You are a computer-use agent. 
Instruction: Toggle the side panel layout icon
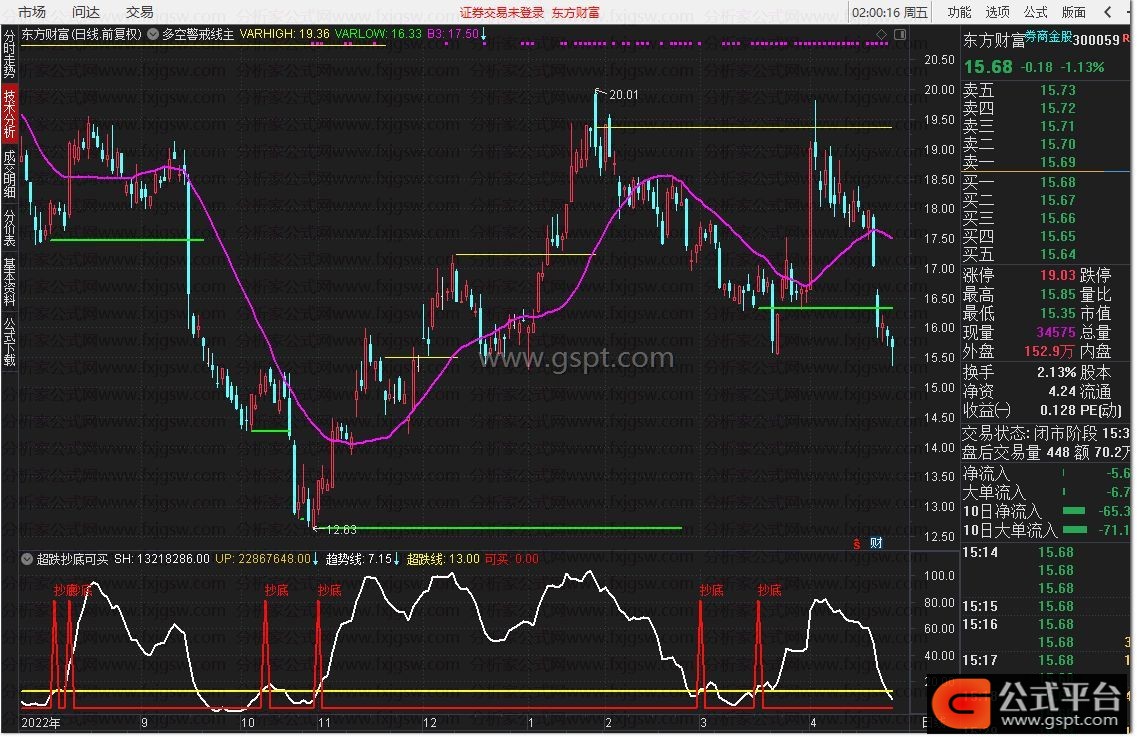coord(900,34)
